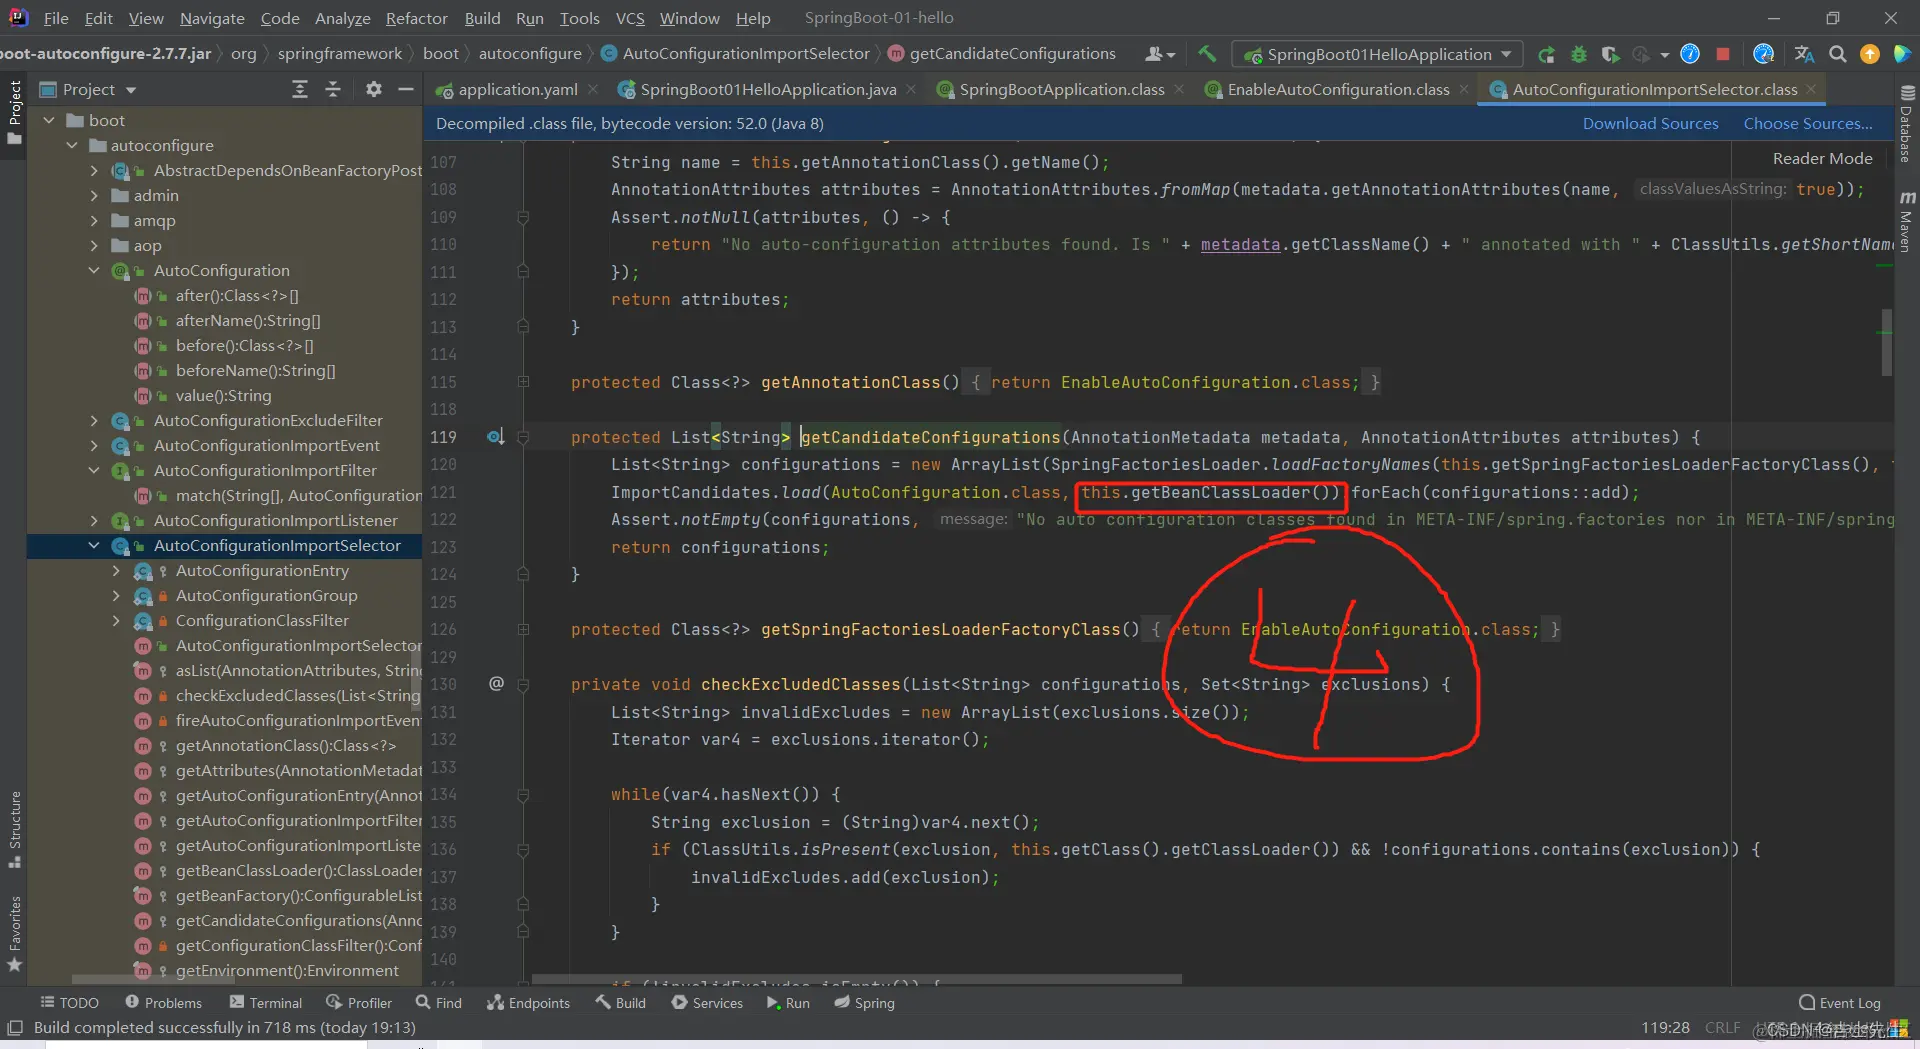Switch to SpringBootApplication.class tab
Screen dimensions: 1920x1049
tap(1061, 89)
